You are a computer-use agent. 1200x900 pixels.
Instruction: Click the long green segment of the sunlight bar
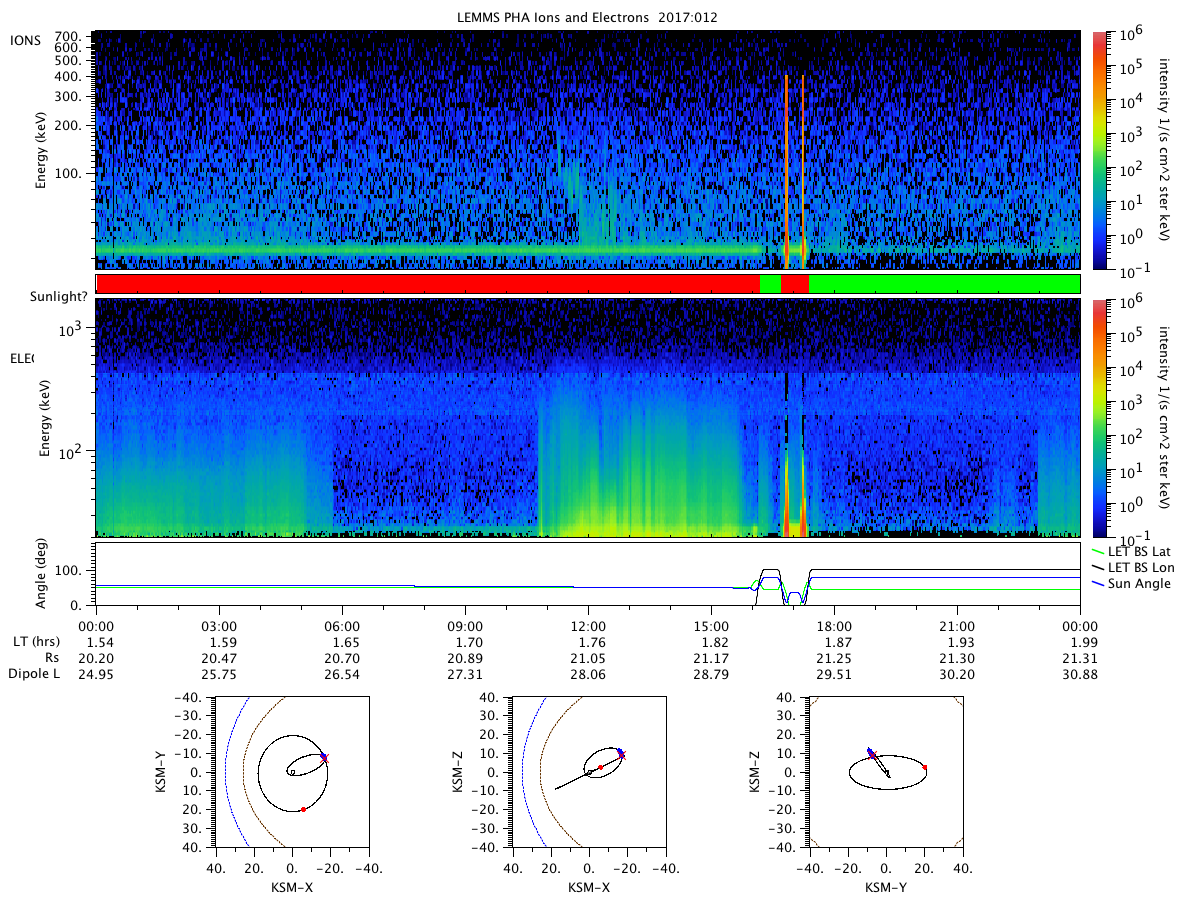(x=944, y=284)
